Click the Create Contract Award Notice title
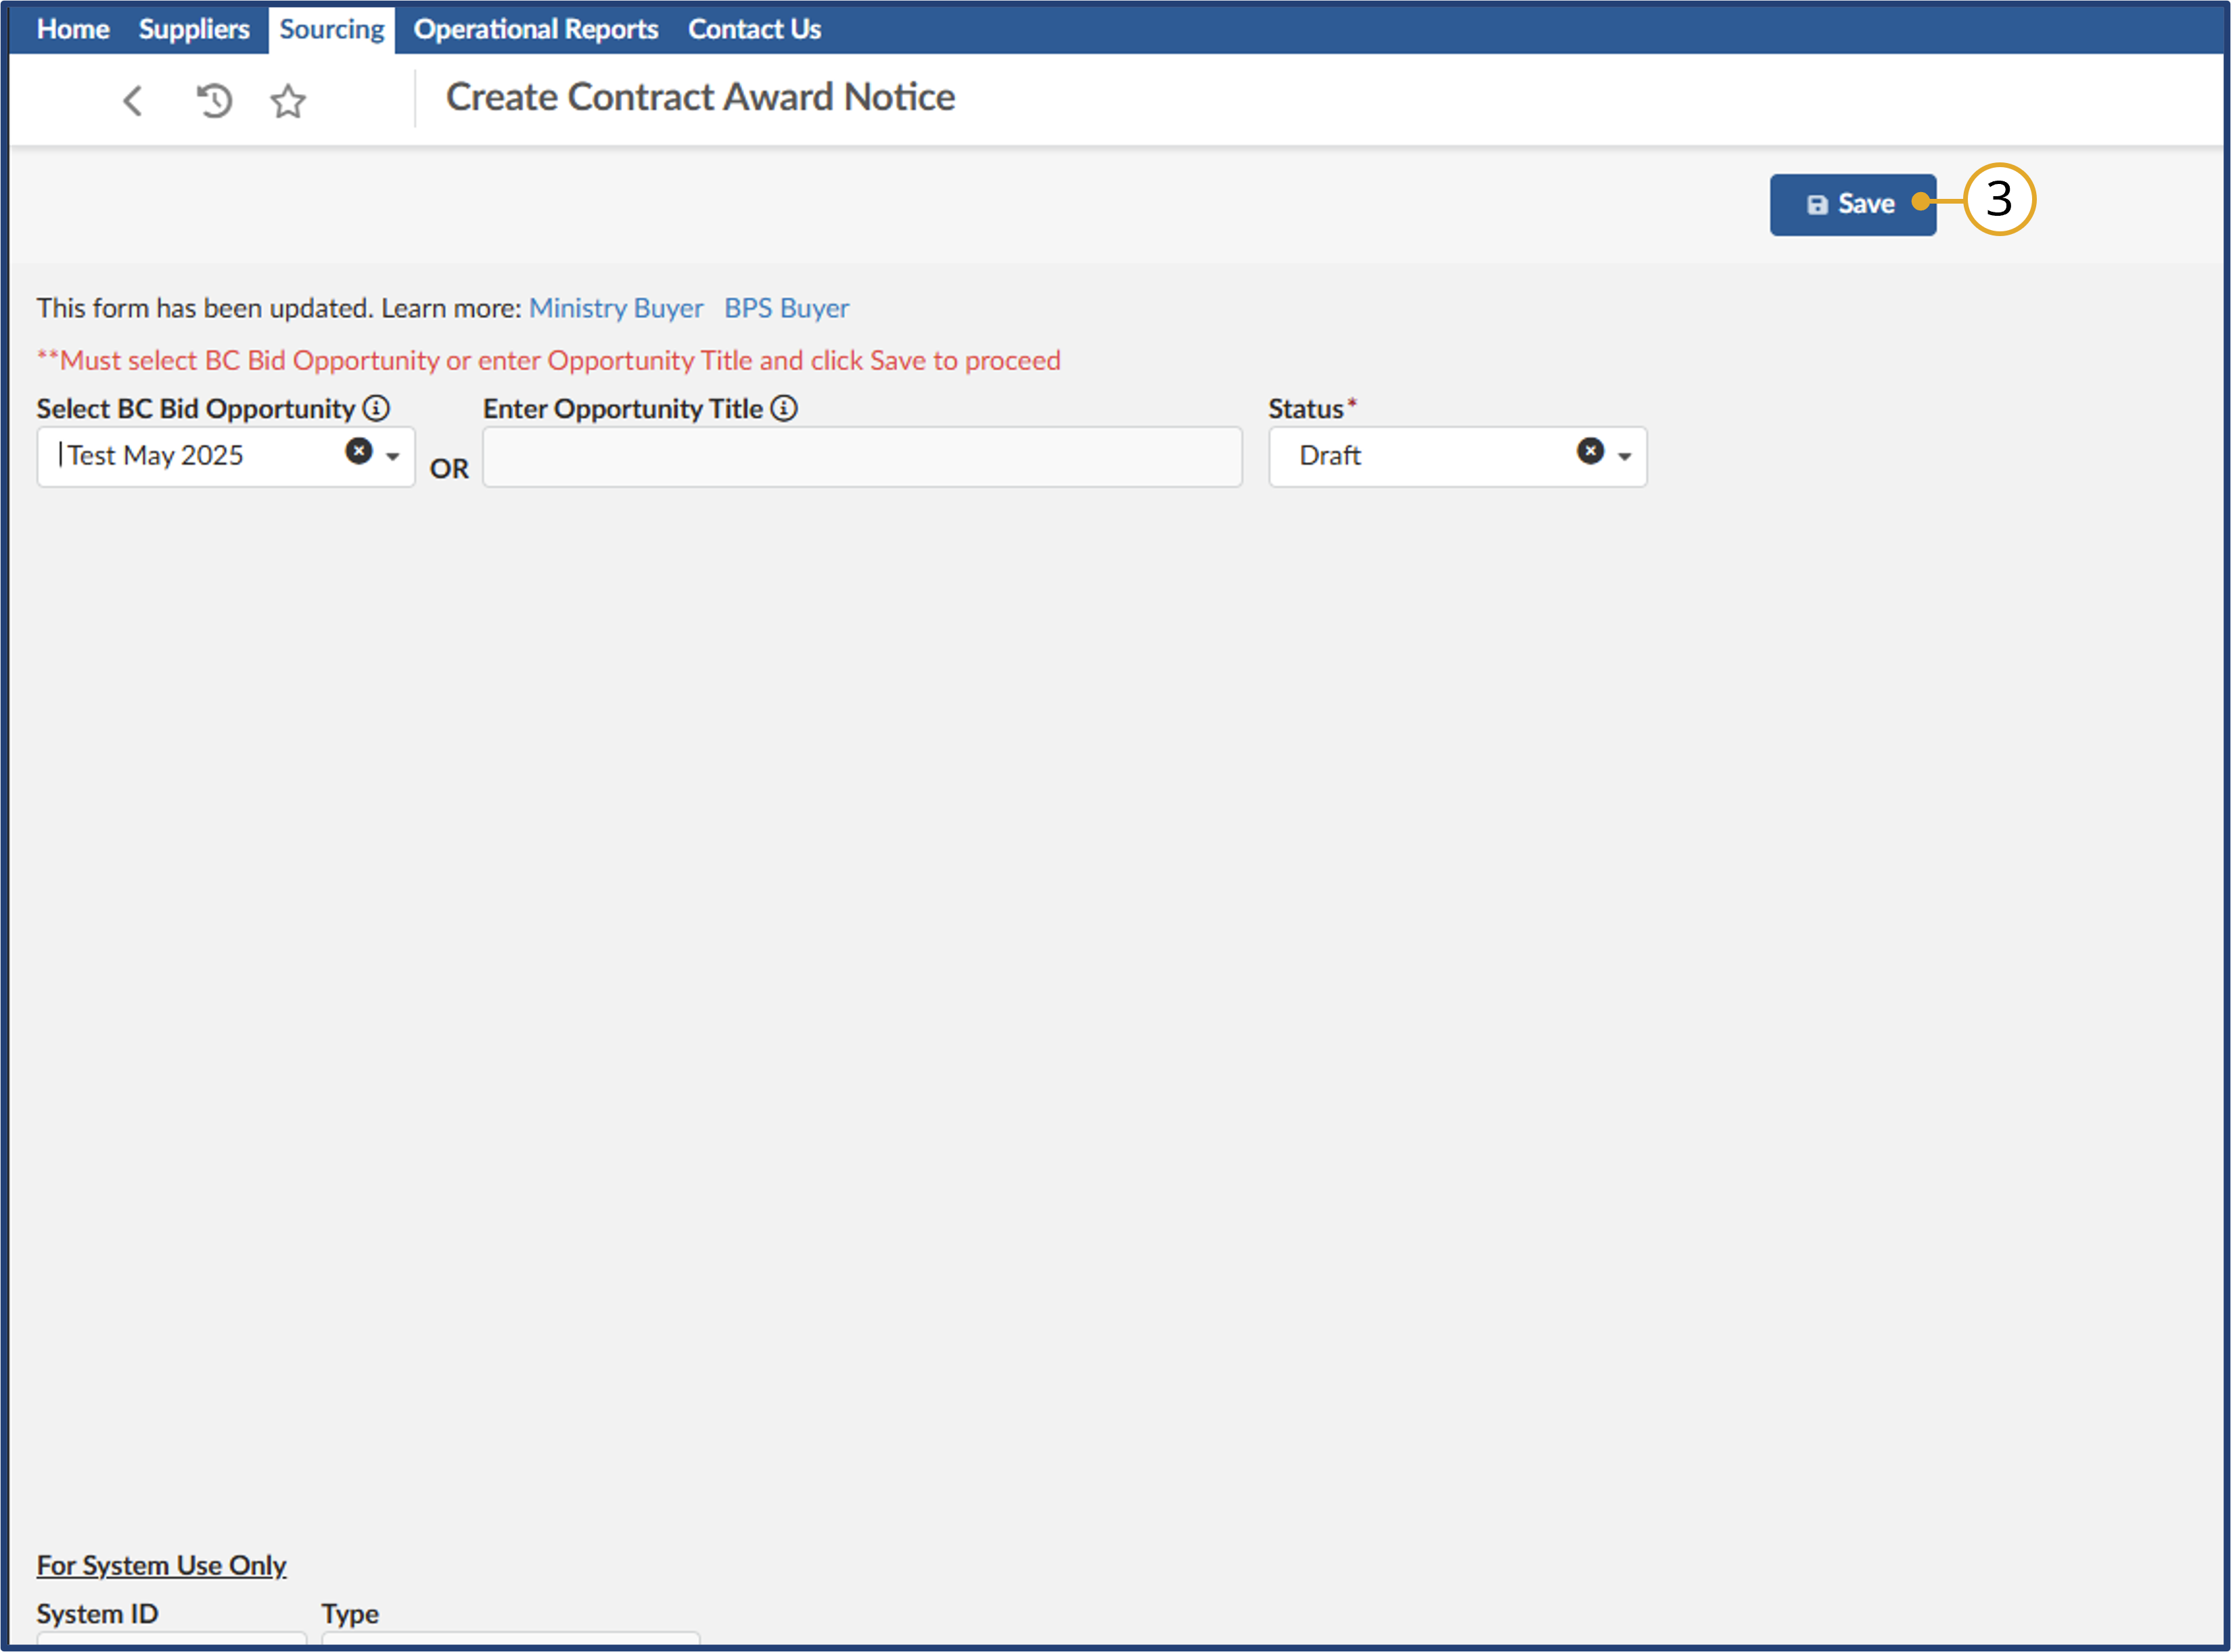The image size is (2231, 1652). 700,97
